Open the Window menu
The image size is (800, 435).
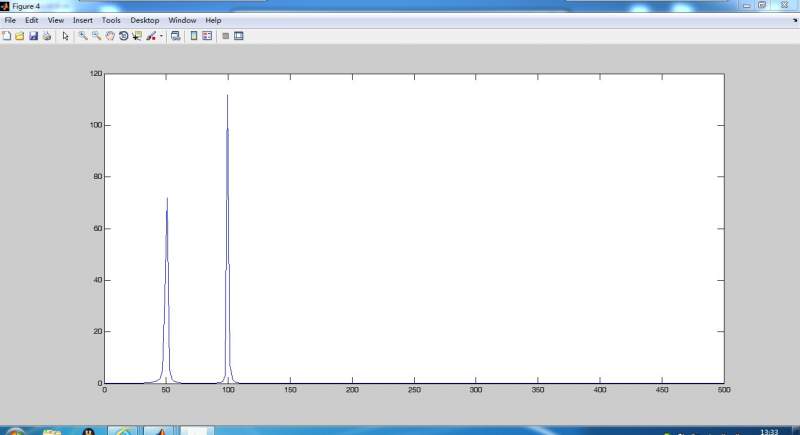click(x=182, y=20)
